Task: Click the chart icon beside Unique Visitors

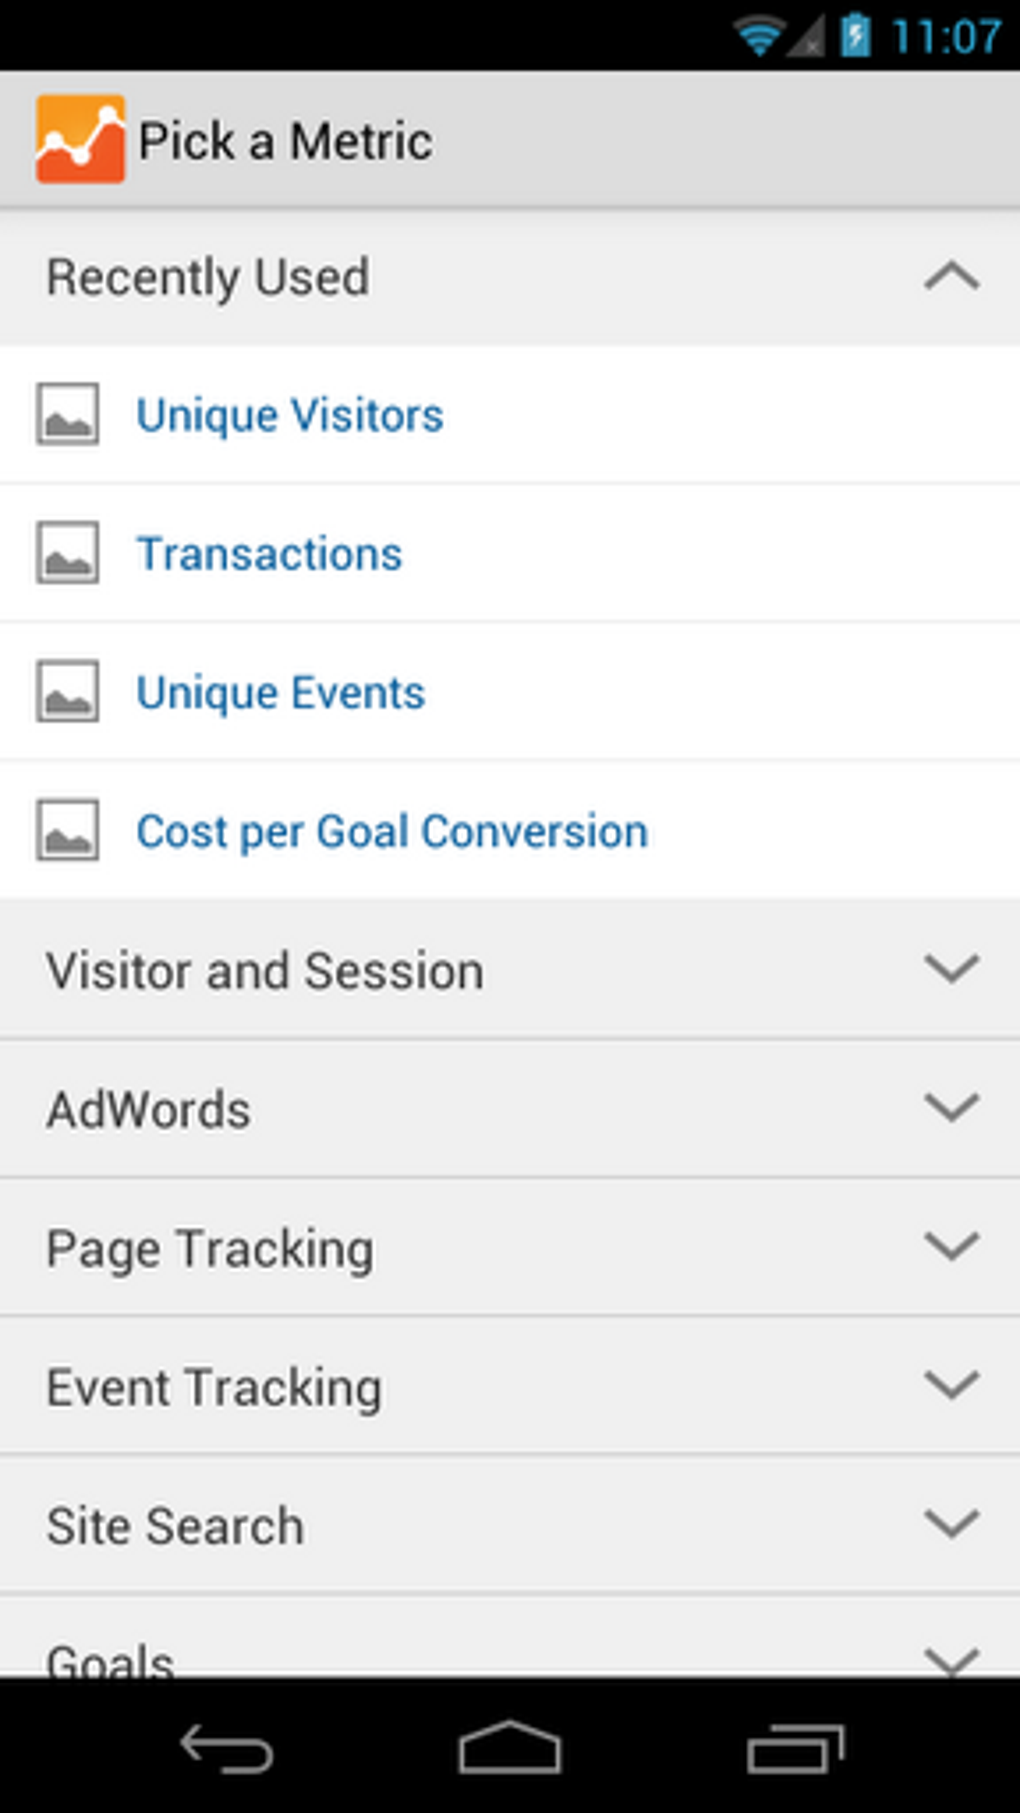Action: click(68, 414)
